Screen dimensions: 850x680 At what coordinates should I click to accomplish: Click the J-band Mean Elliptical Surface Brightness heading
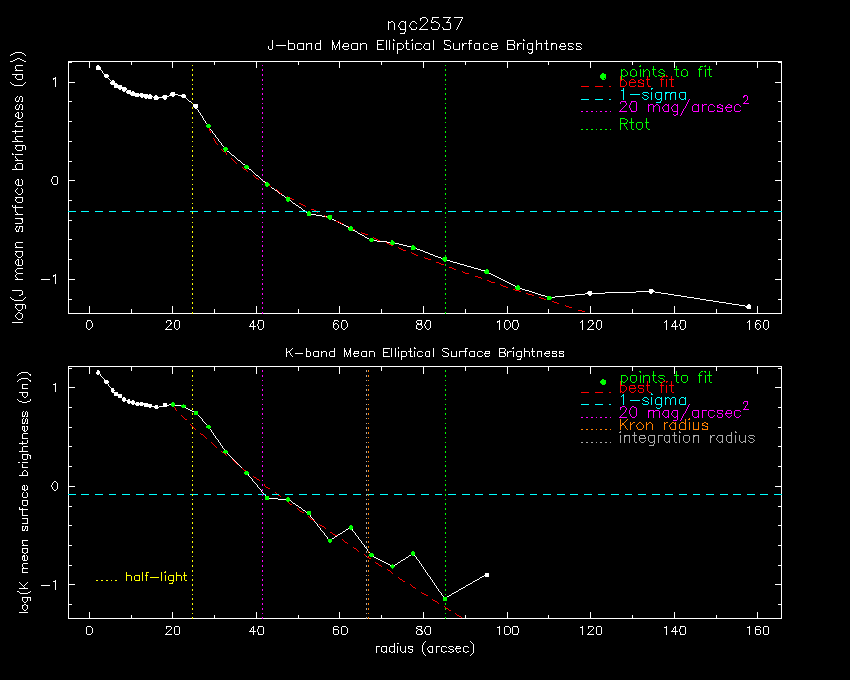click(424, 45)
